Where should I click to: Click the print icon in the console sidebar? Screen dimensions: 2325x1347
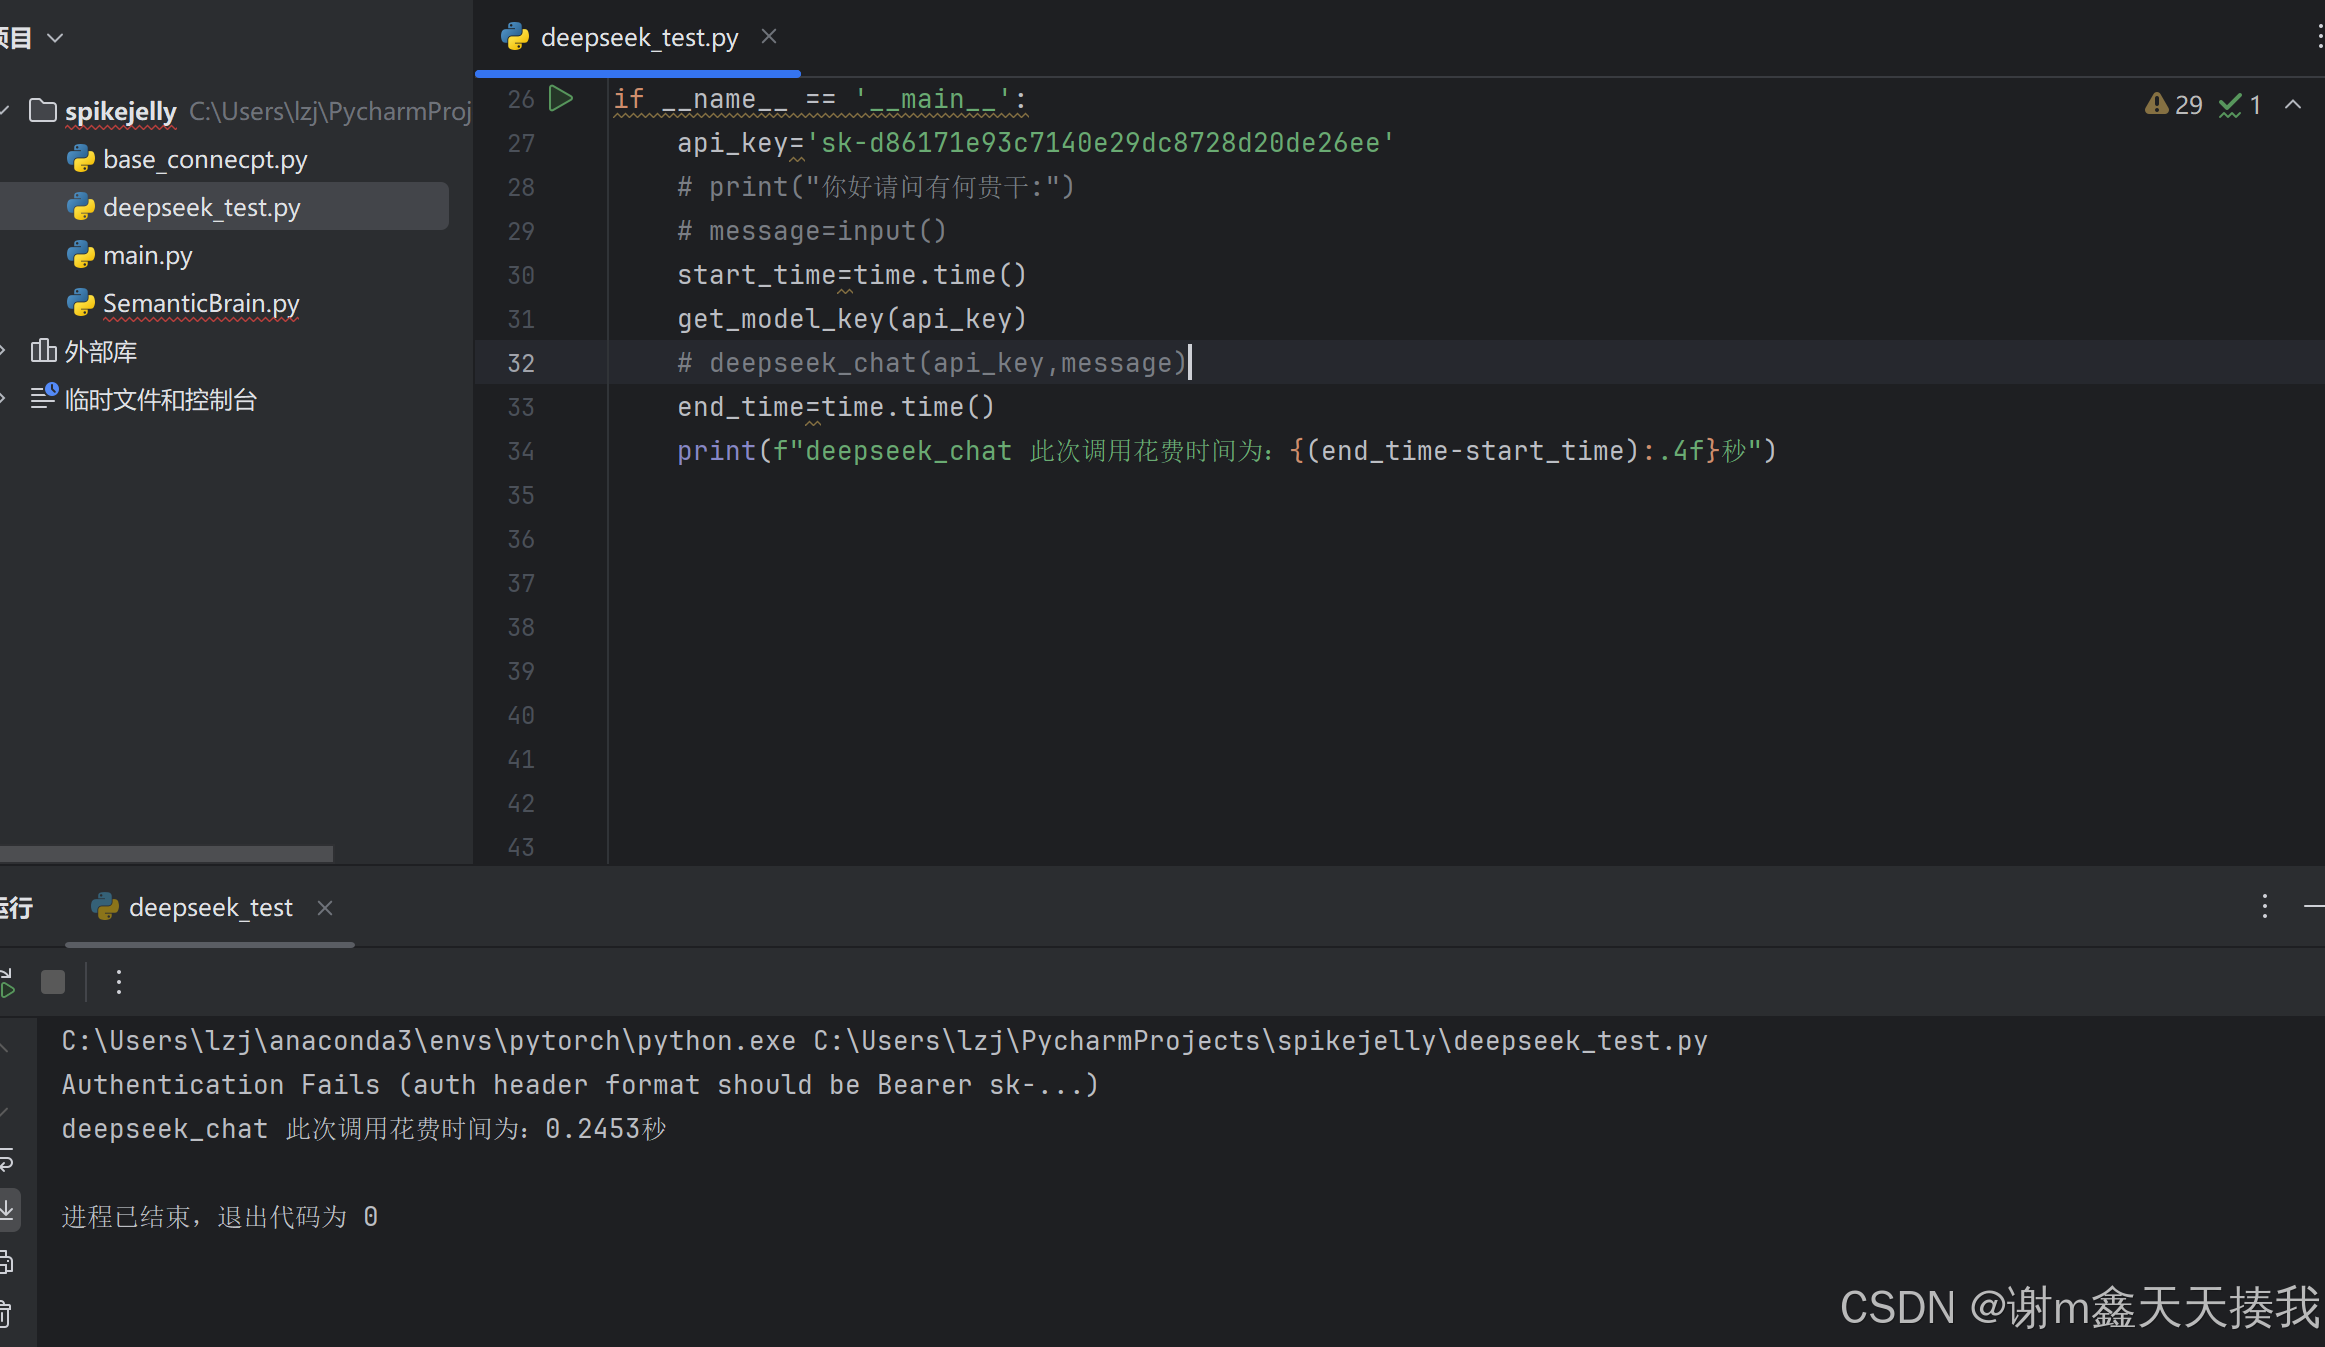pyautogui.click(x=7, y=1262)
